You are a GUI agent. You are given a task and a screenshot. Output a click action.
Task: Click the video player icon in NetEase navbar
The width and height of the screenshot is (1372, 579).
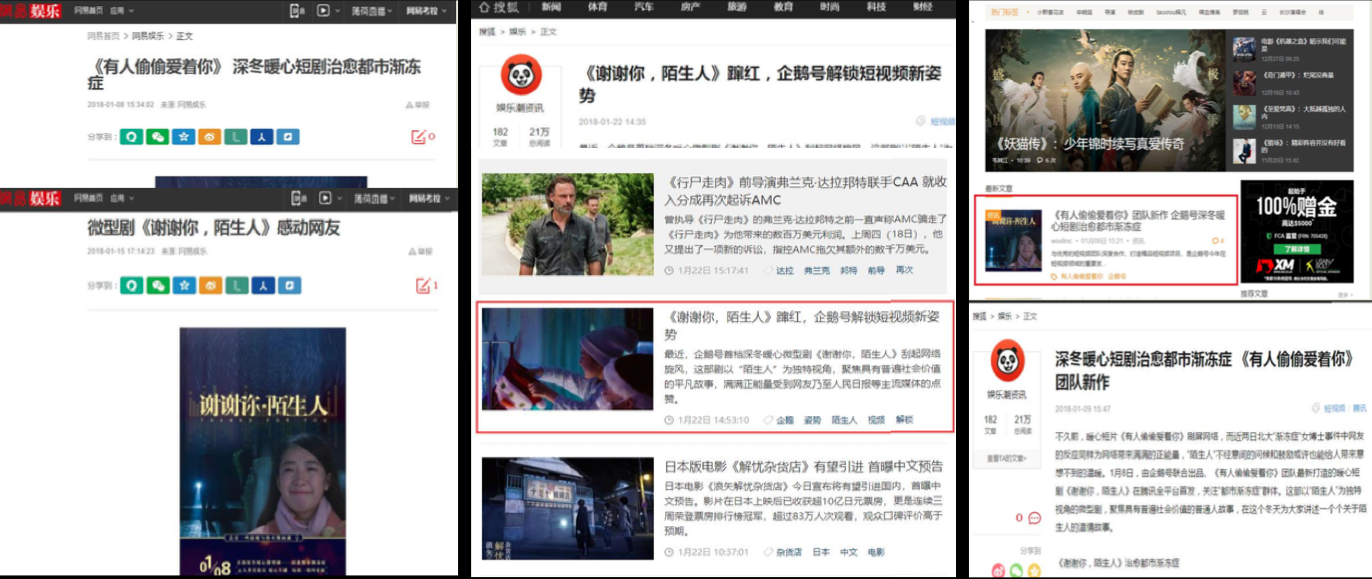click(x=324, y=10)
